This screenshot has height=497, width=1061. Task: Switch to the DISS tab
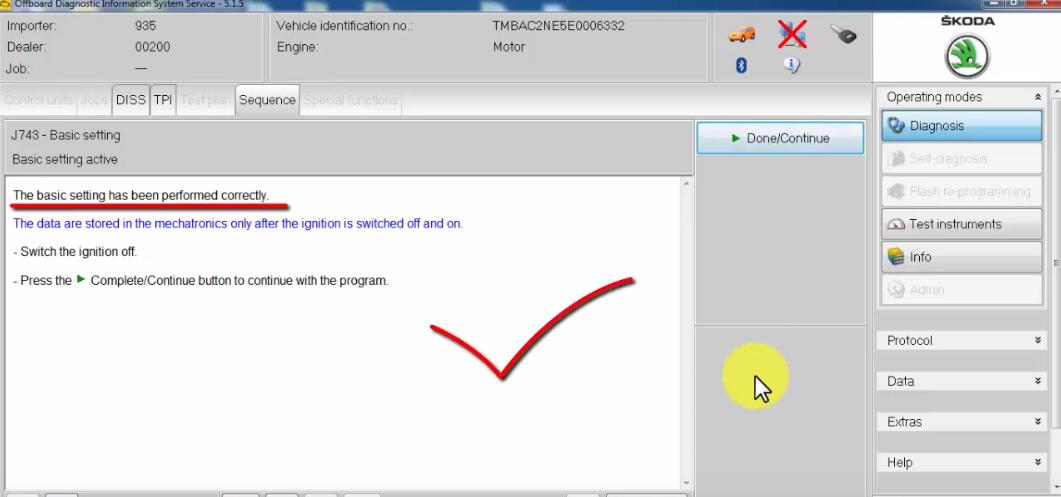pyautogui.click(x=131, y=100)
